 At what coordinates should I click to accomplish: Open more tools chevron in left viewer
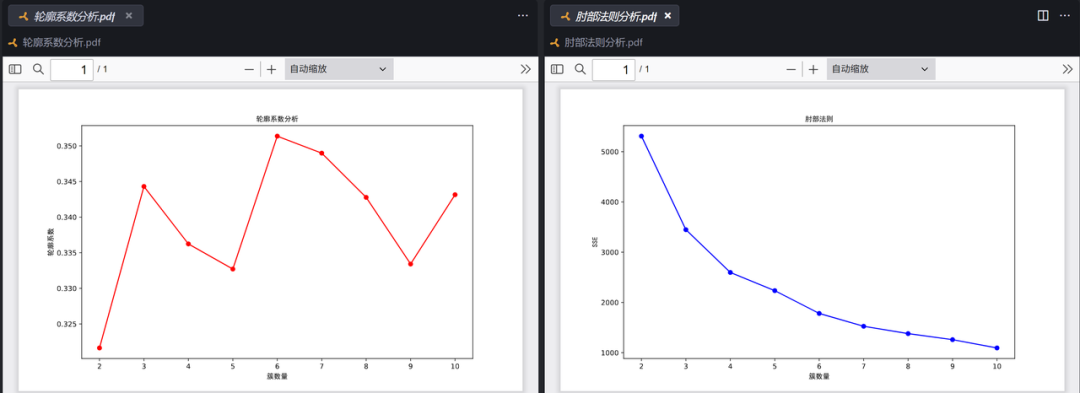pos(526,69)
